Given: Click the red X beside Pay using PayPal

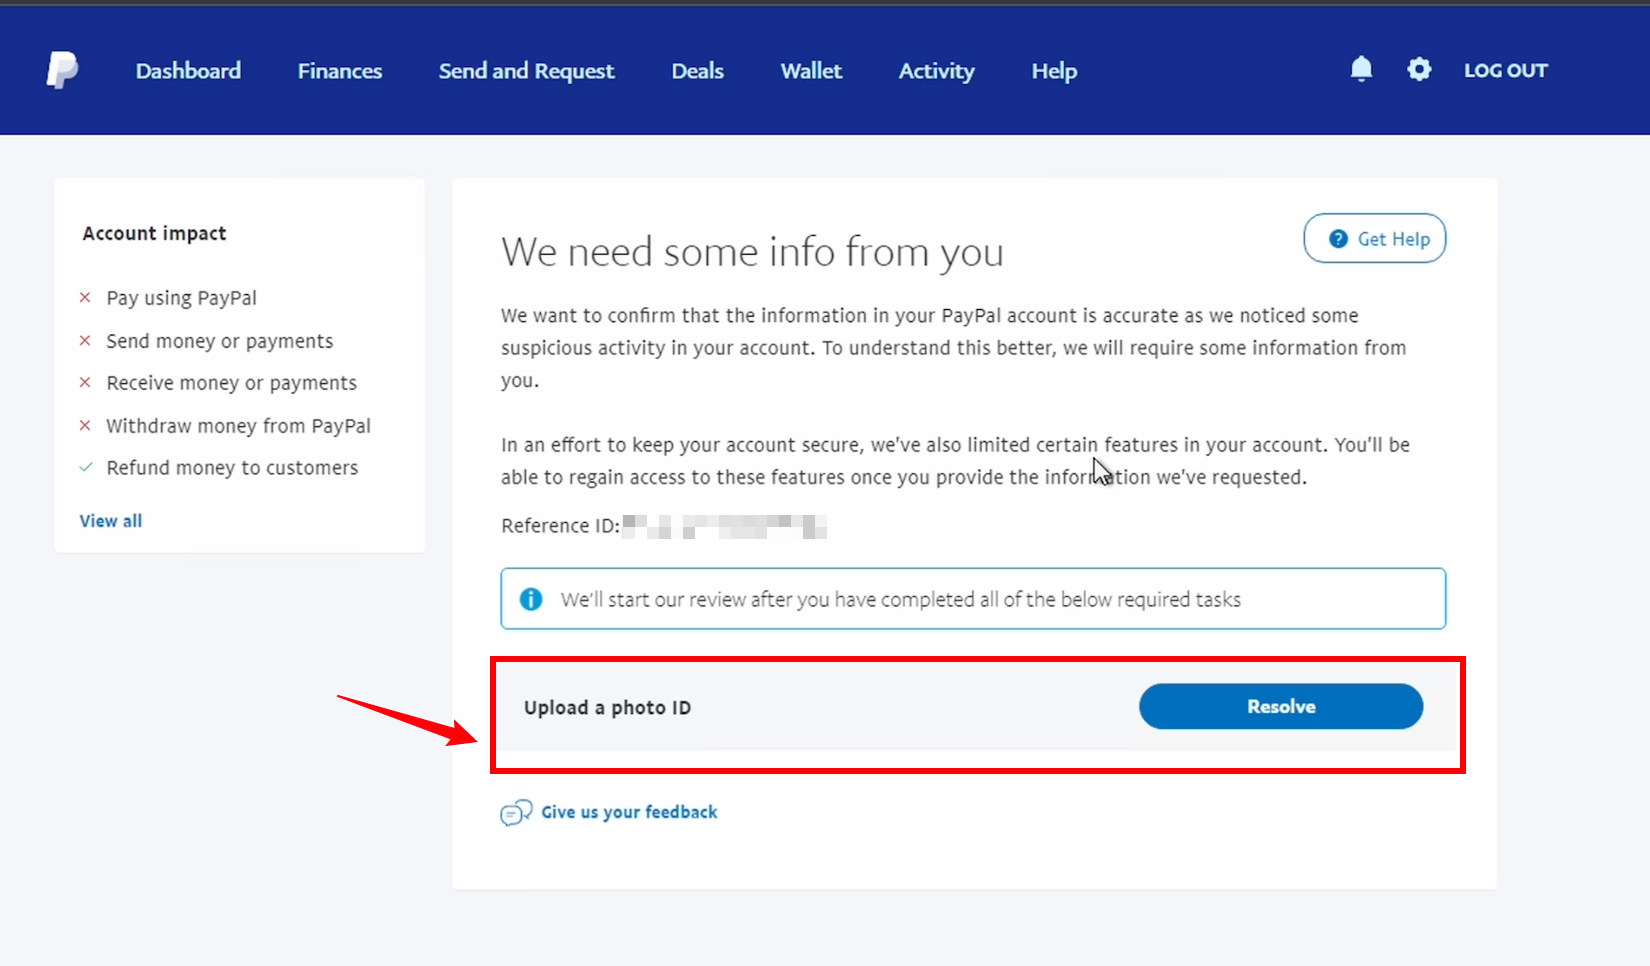Looking at the screenshot, I should [85, 297].
